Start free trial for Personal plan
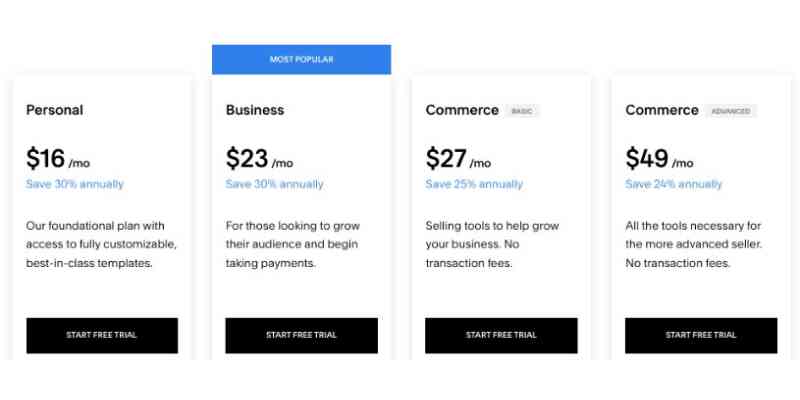The image size is (800, 400). (x=101, y=335)
